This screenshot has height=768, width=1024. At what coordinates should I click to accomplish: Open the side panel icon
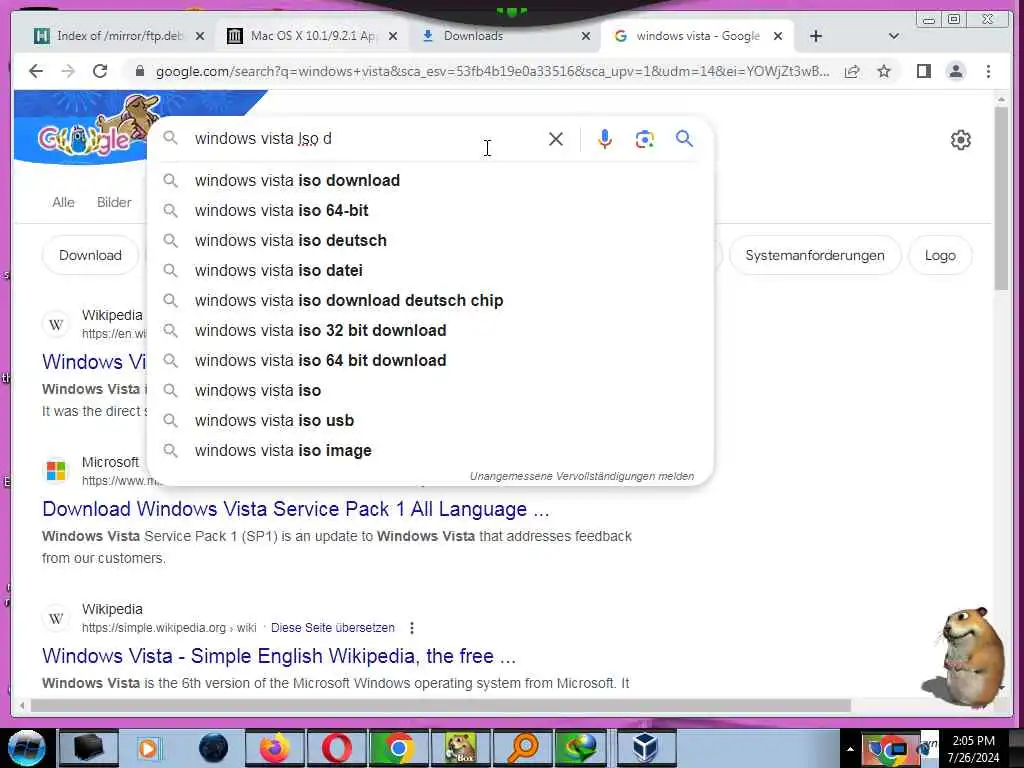coord(923,71)
